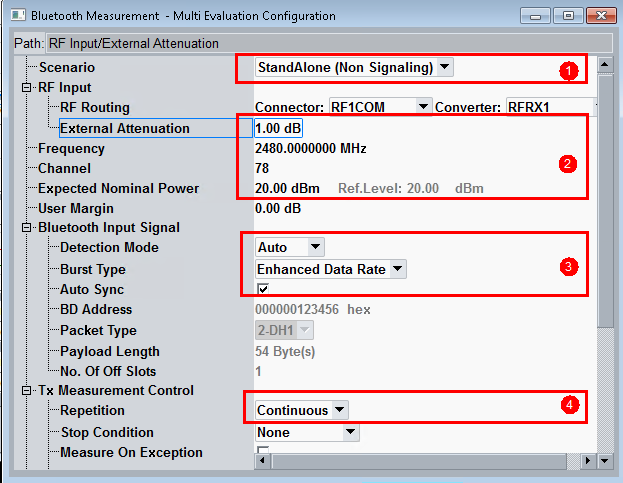623x483 pixels.
Task: Minimize the Multi Evaluation Configuration window
Action: click(535, 16)
